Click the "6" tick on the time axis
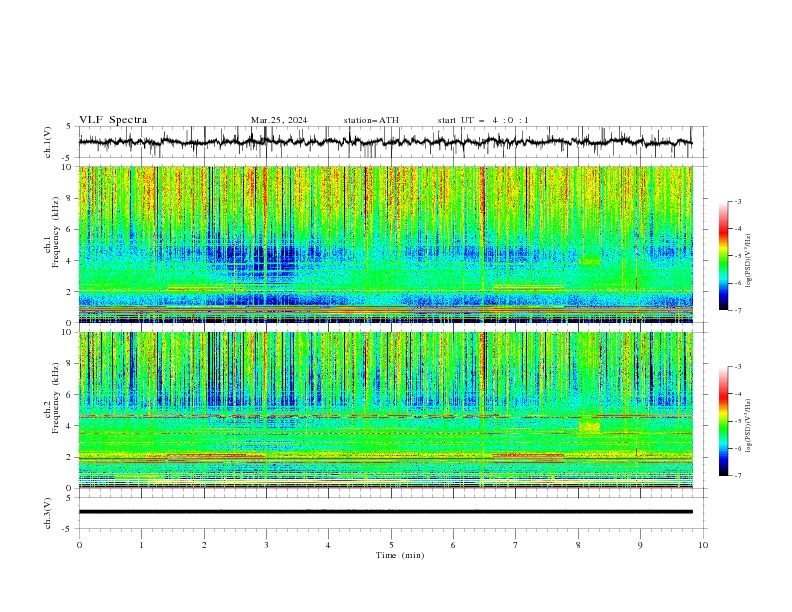 453,545
